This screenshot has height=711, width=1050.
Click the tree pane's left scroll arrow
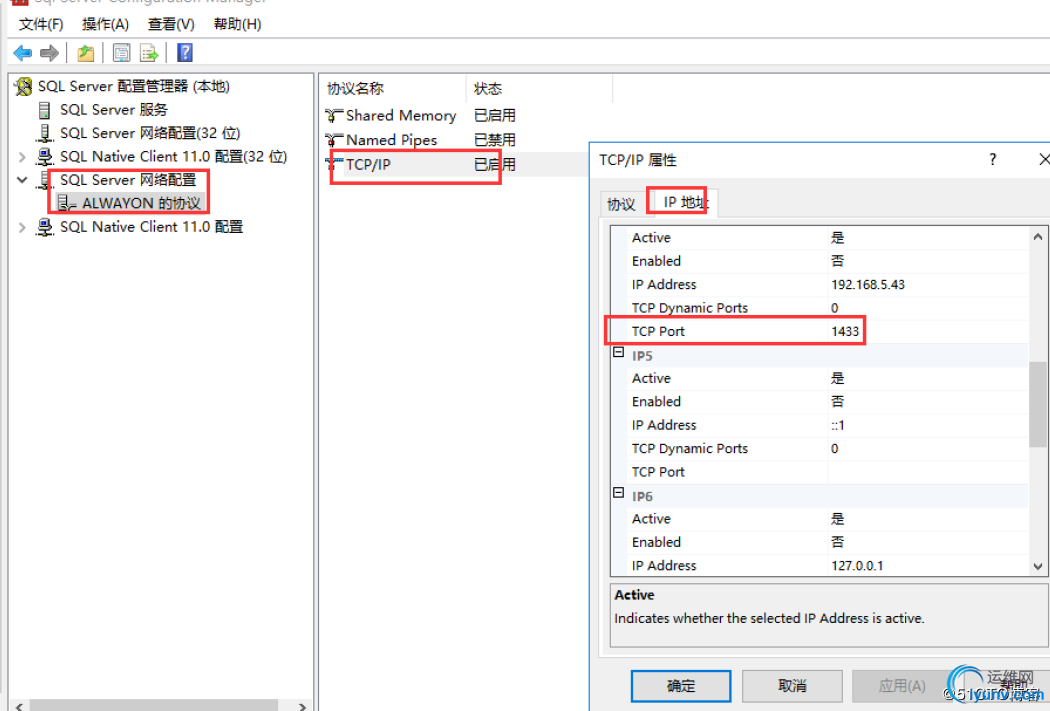pos(19,706)
